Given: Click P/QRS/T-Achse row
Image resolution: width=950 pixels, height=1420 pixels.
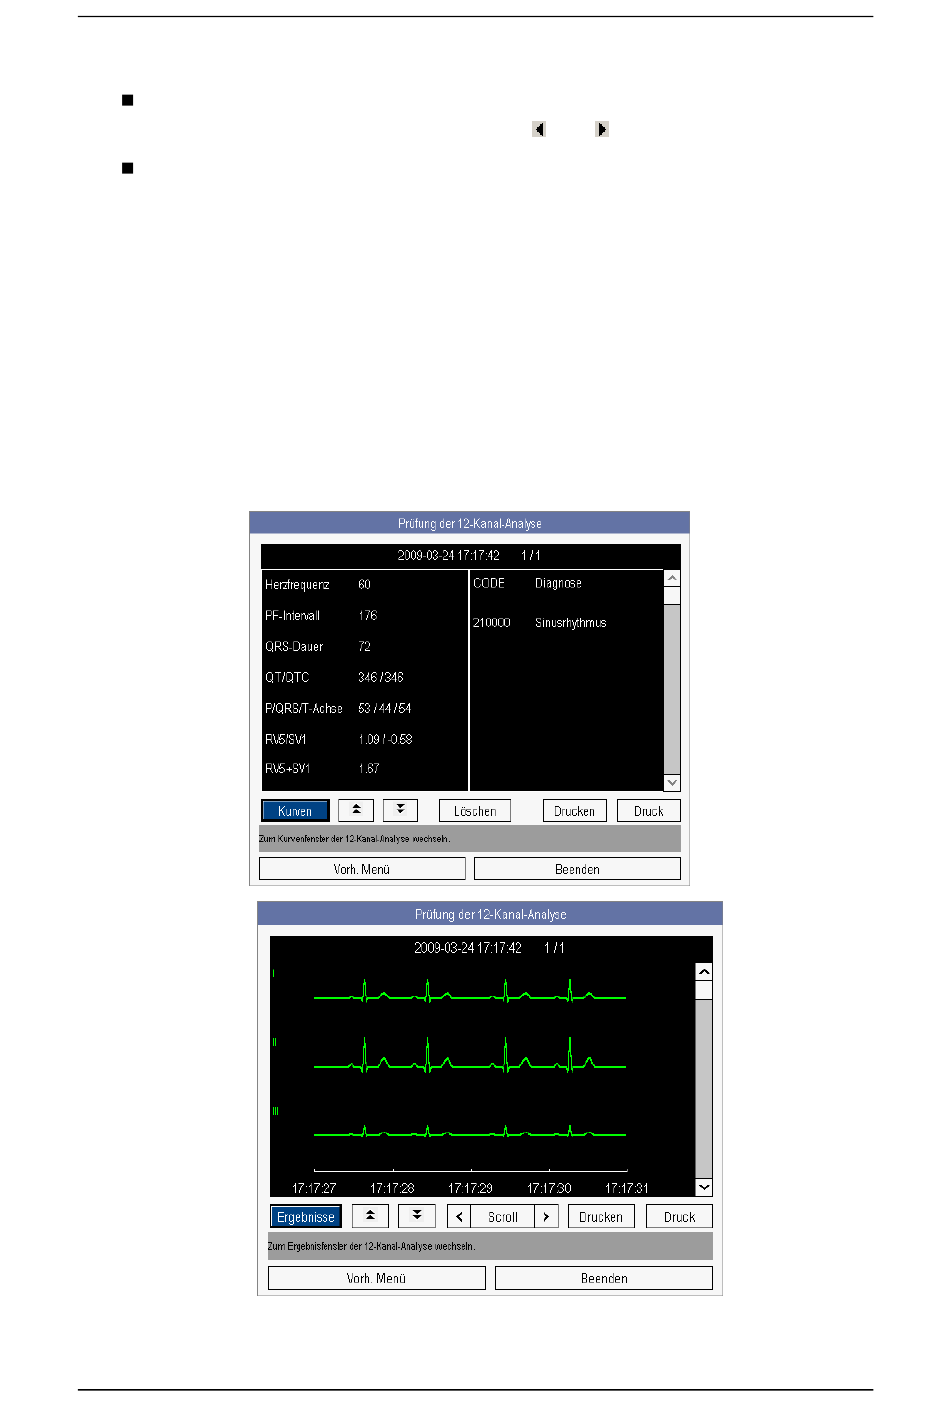Looking at the screenshot, I should [339, 708].
